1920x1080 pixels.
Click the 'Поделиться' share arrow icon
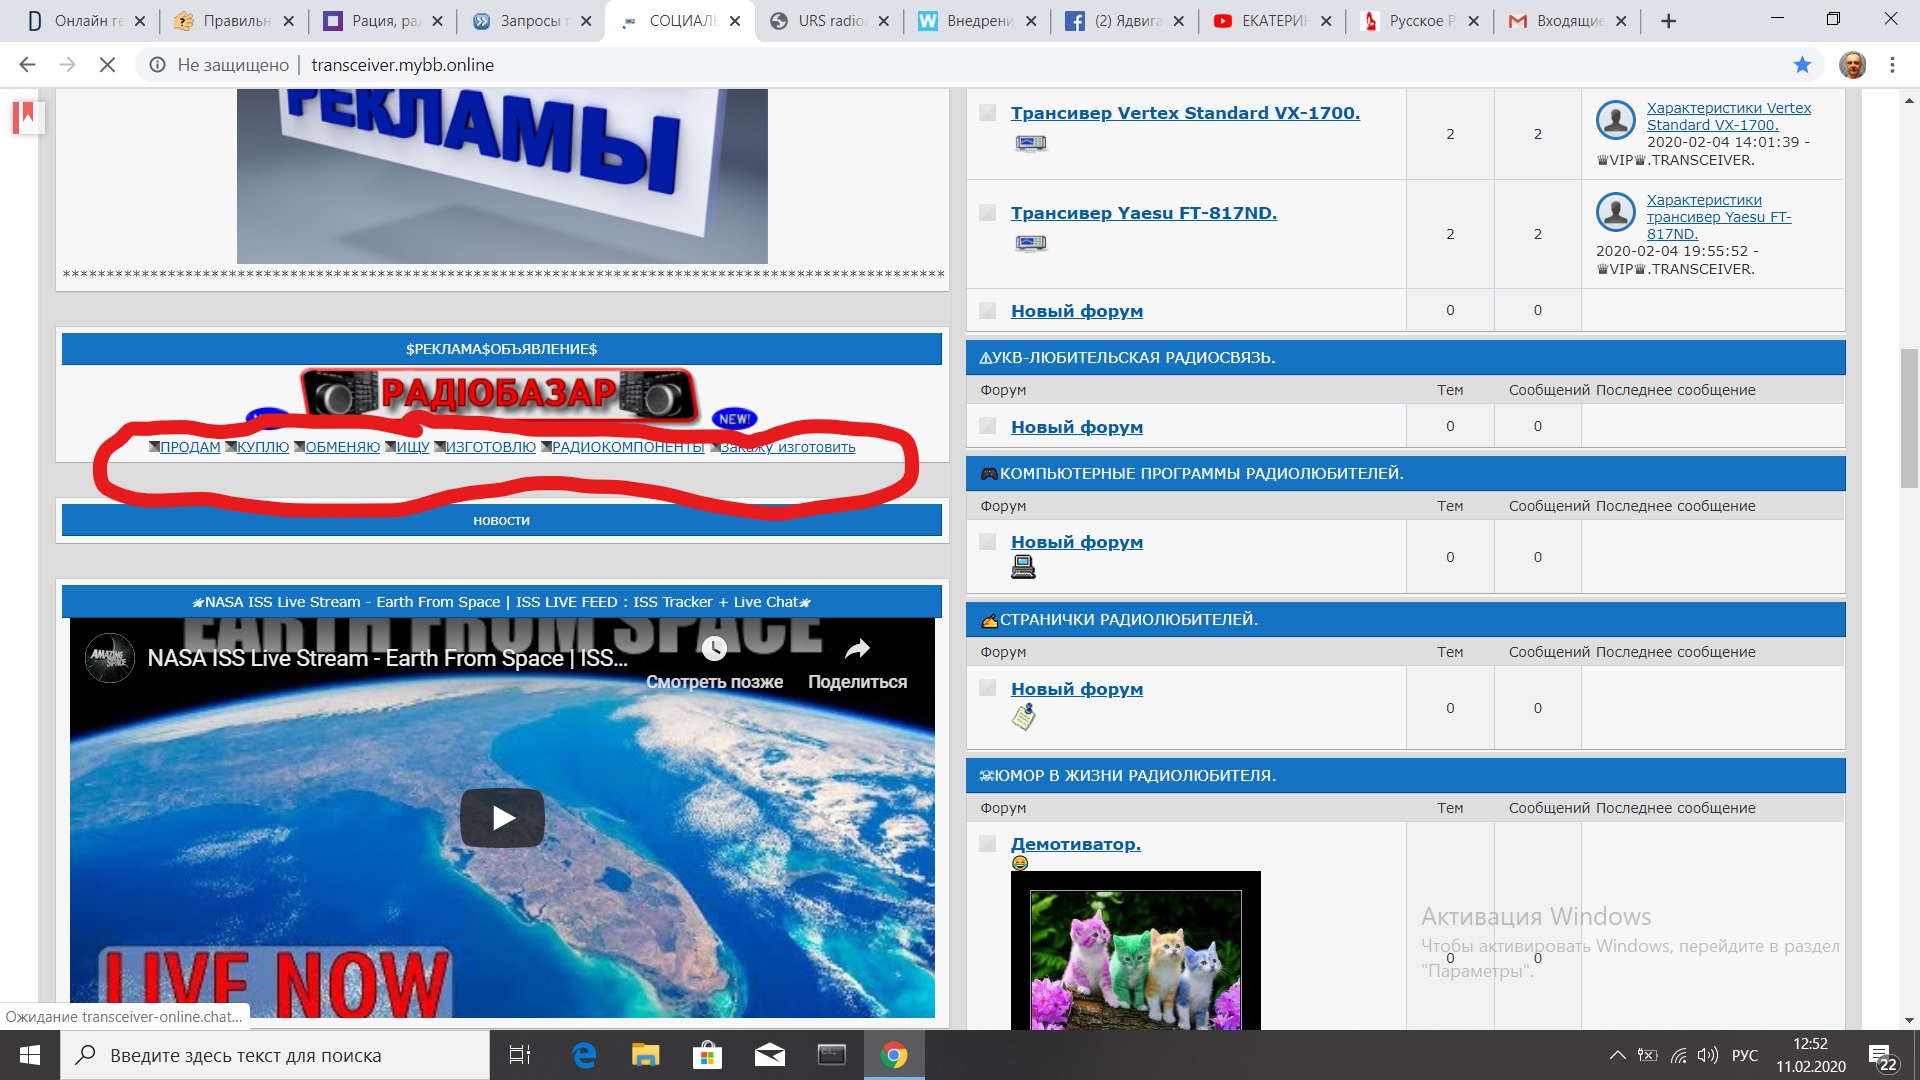(x=857, y=649)
